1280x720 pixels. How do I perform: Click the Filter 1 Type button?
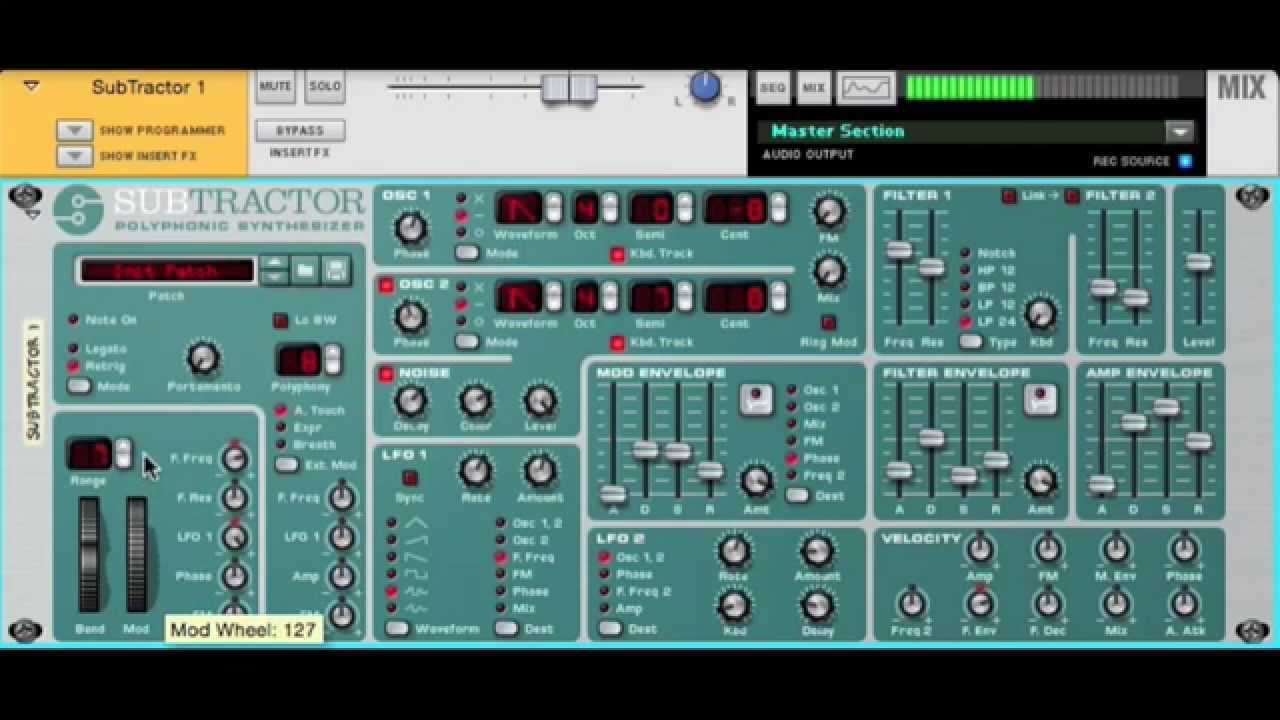click(x=970, y=342)
